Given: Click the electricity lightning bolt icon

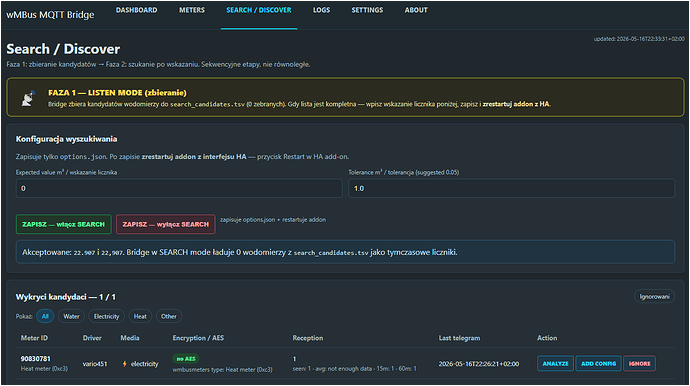Looking at the screenshot, I should pyautogui.click(x=125, y=364).
